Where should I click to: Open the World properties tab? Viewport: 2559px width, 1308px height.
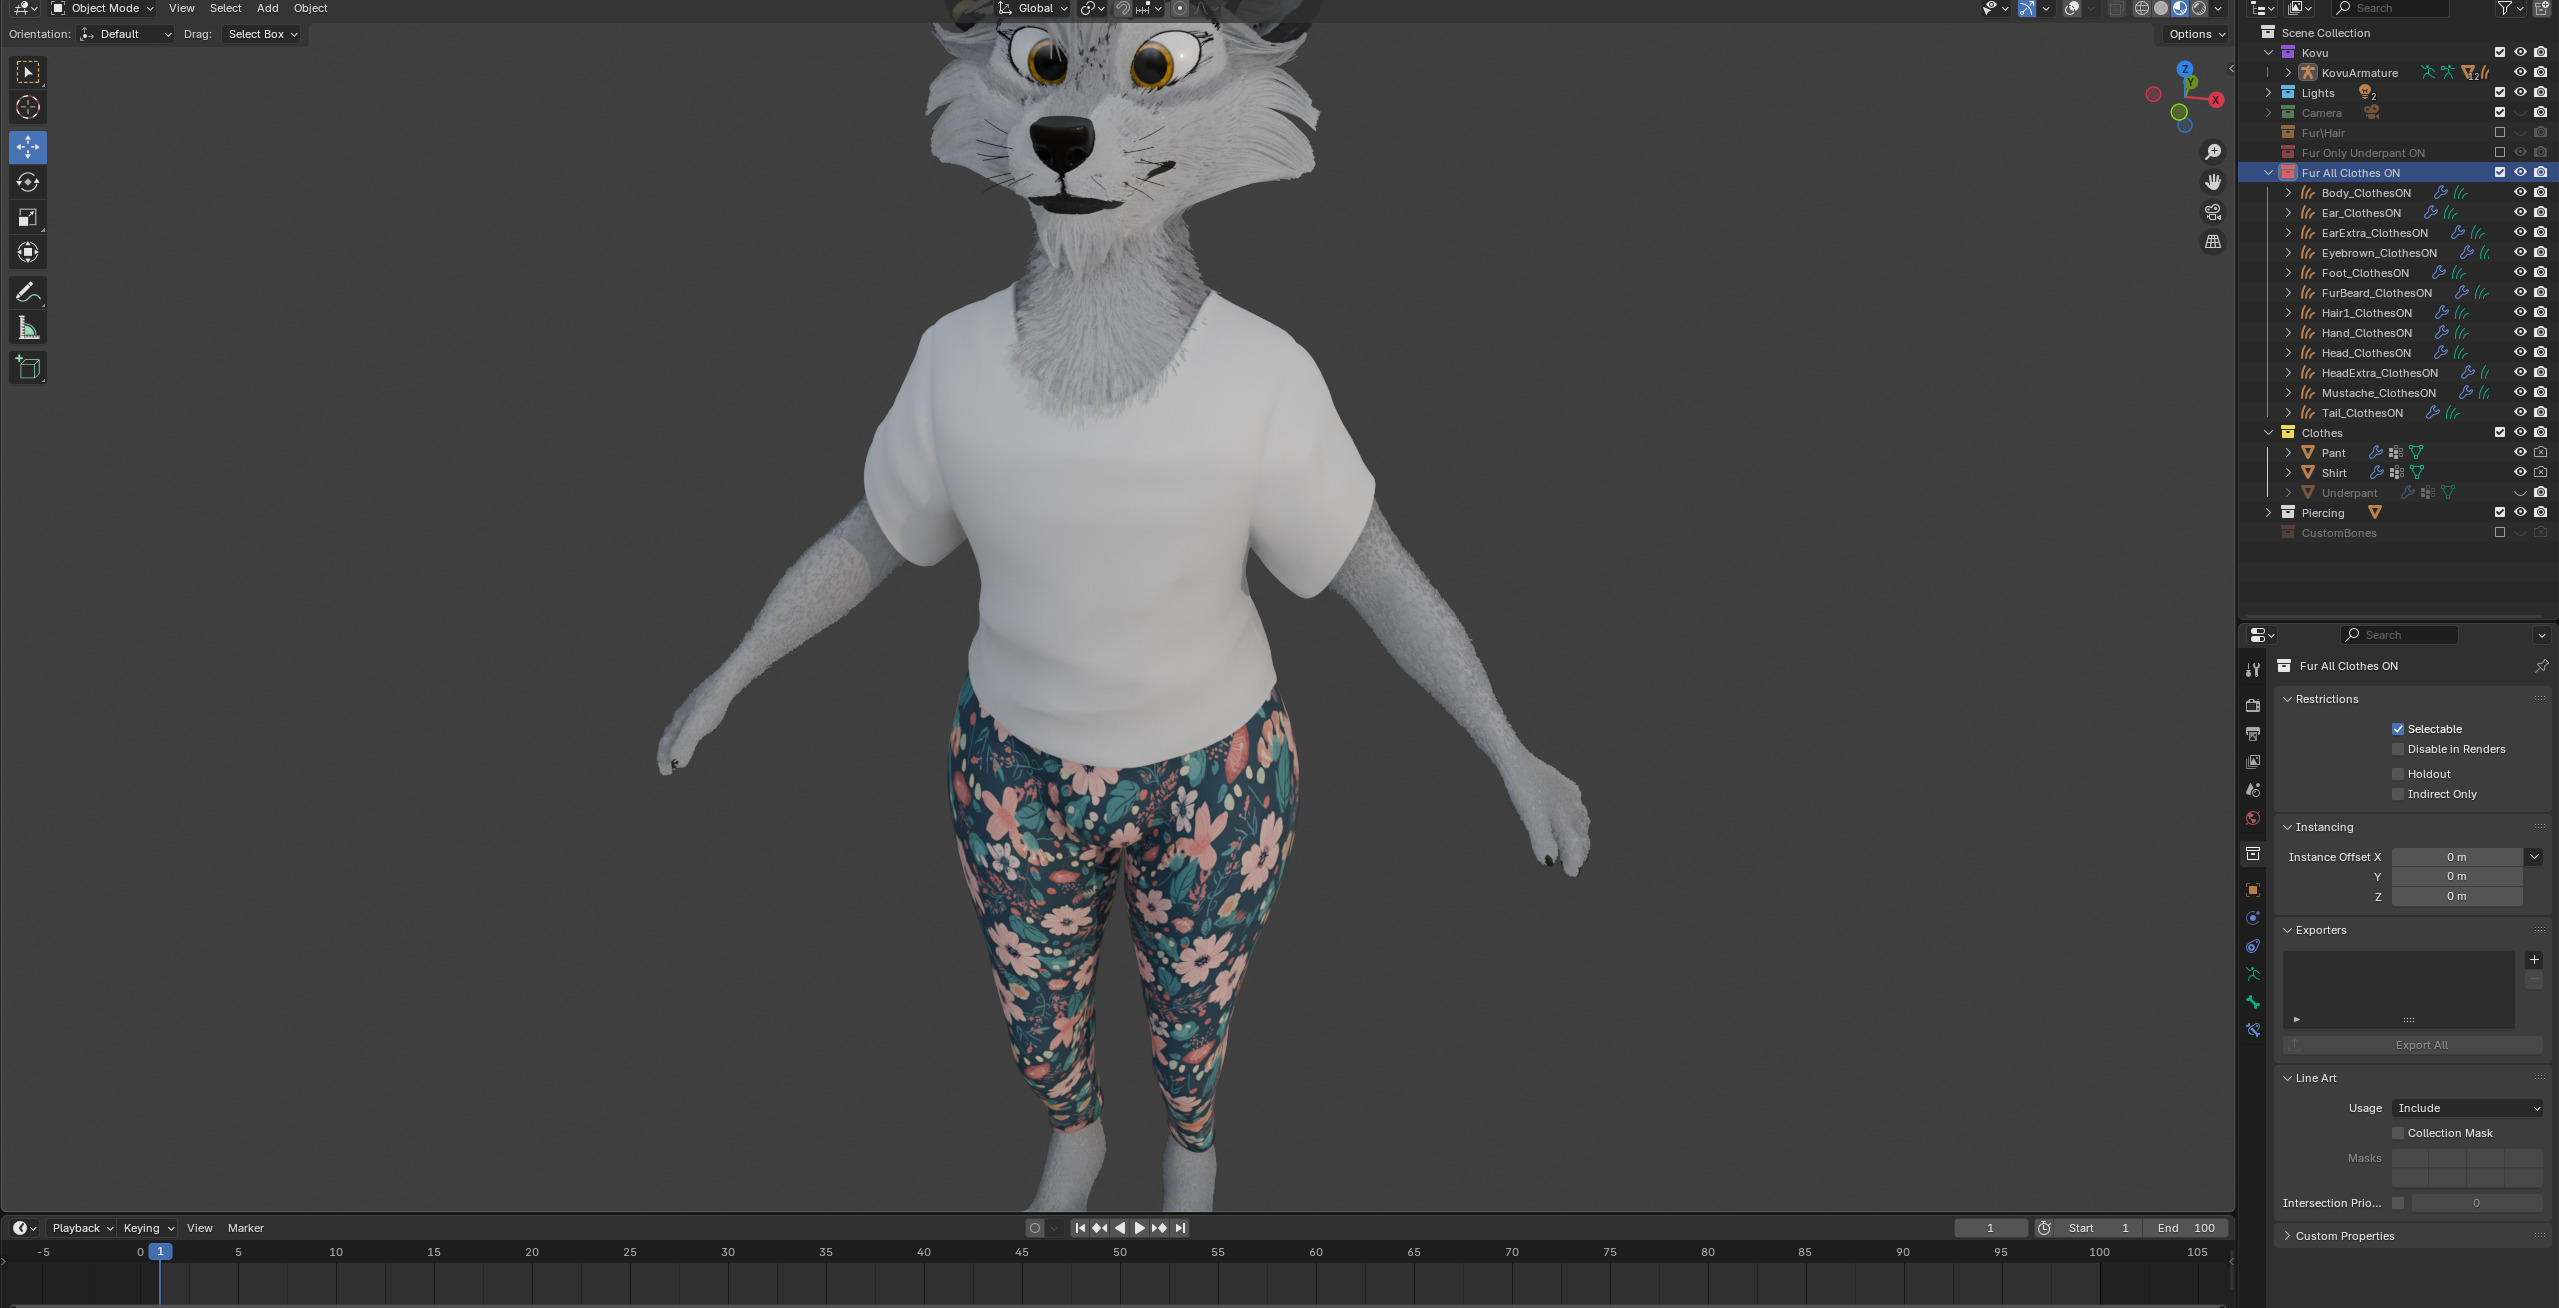pos(2253,818)
